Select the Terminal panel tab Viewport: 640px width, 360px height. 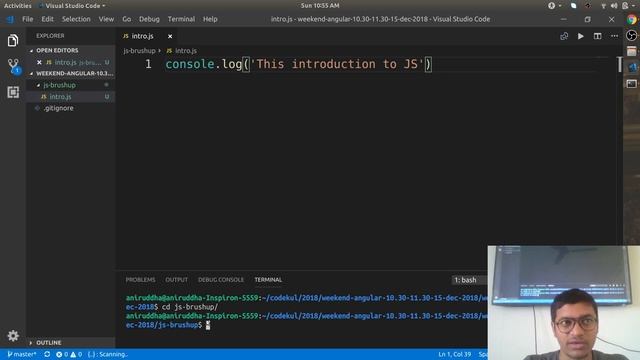coord(268,280)
